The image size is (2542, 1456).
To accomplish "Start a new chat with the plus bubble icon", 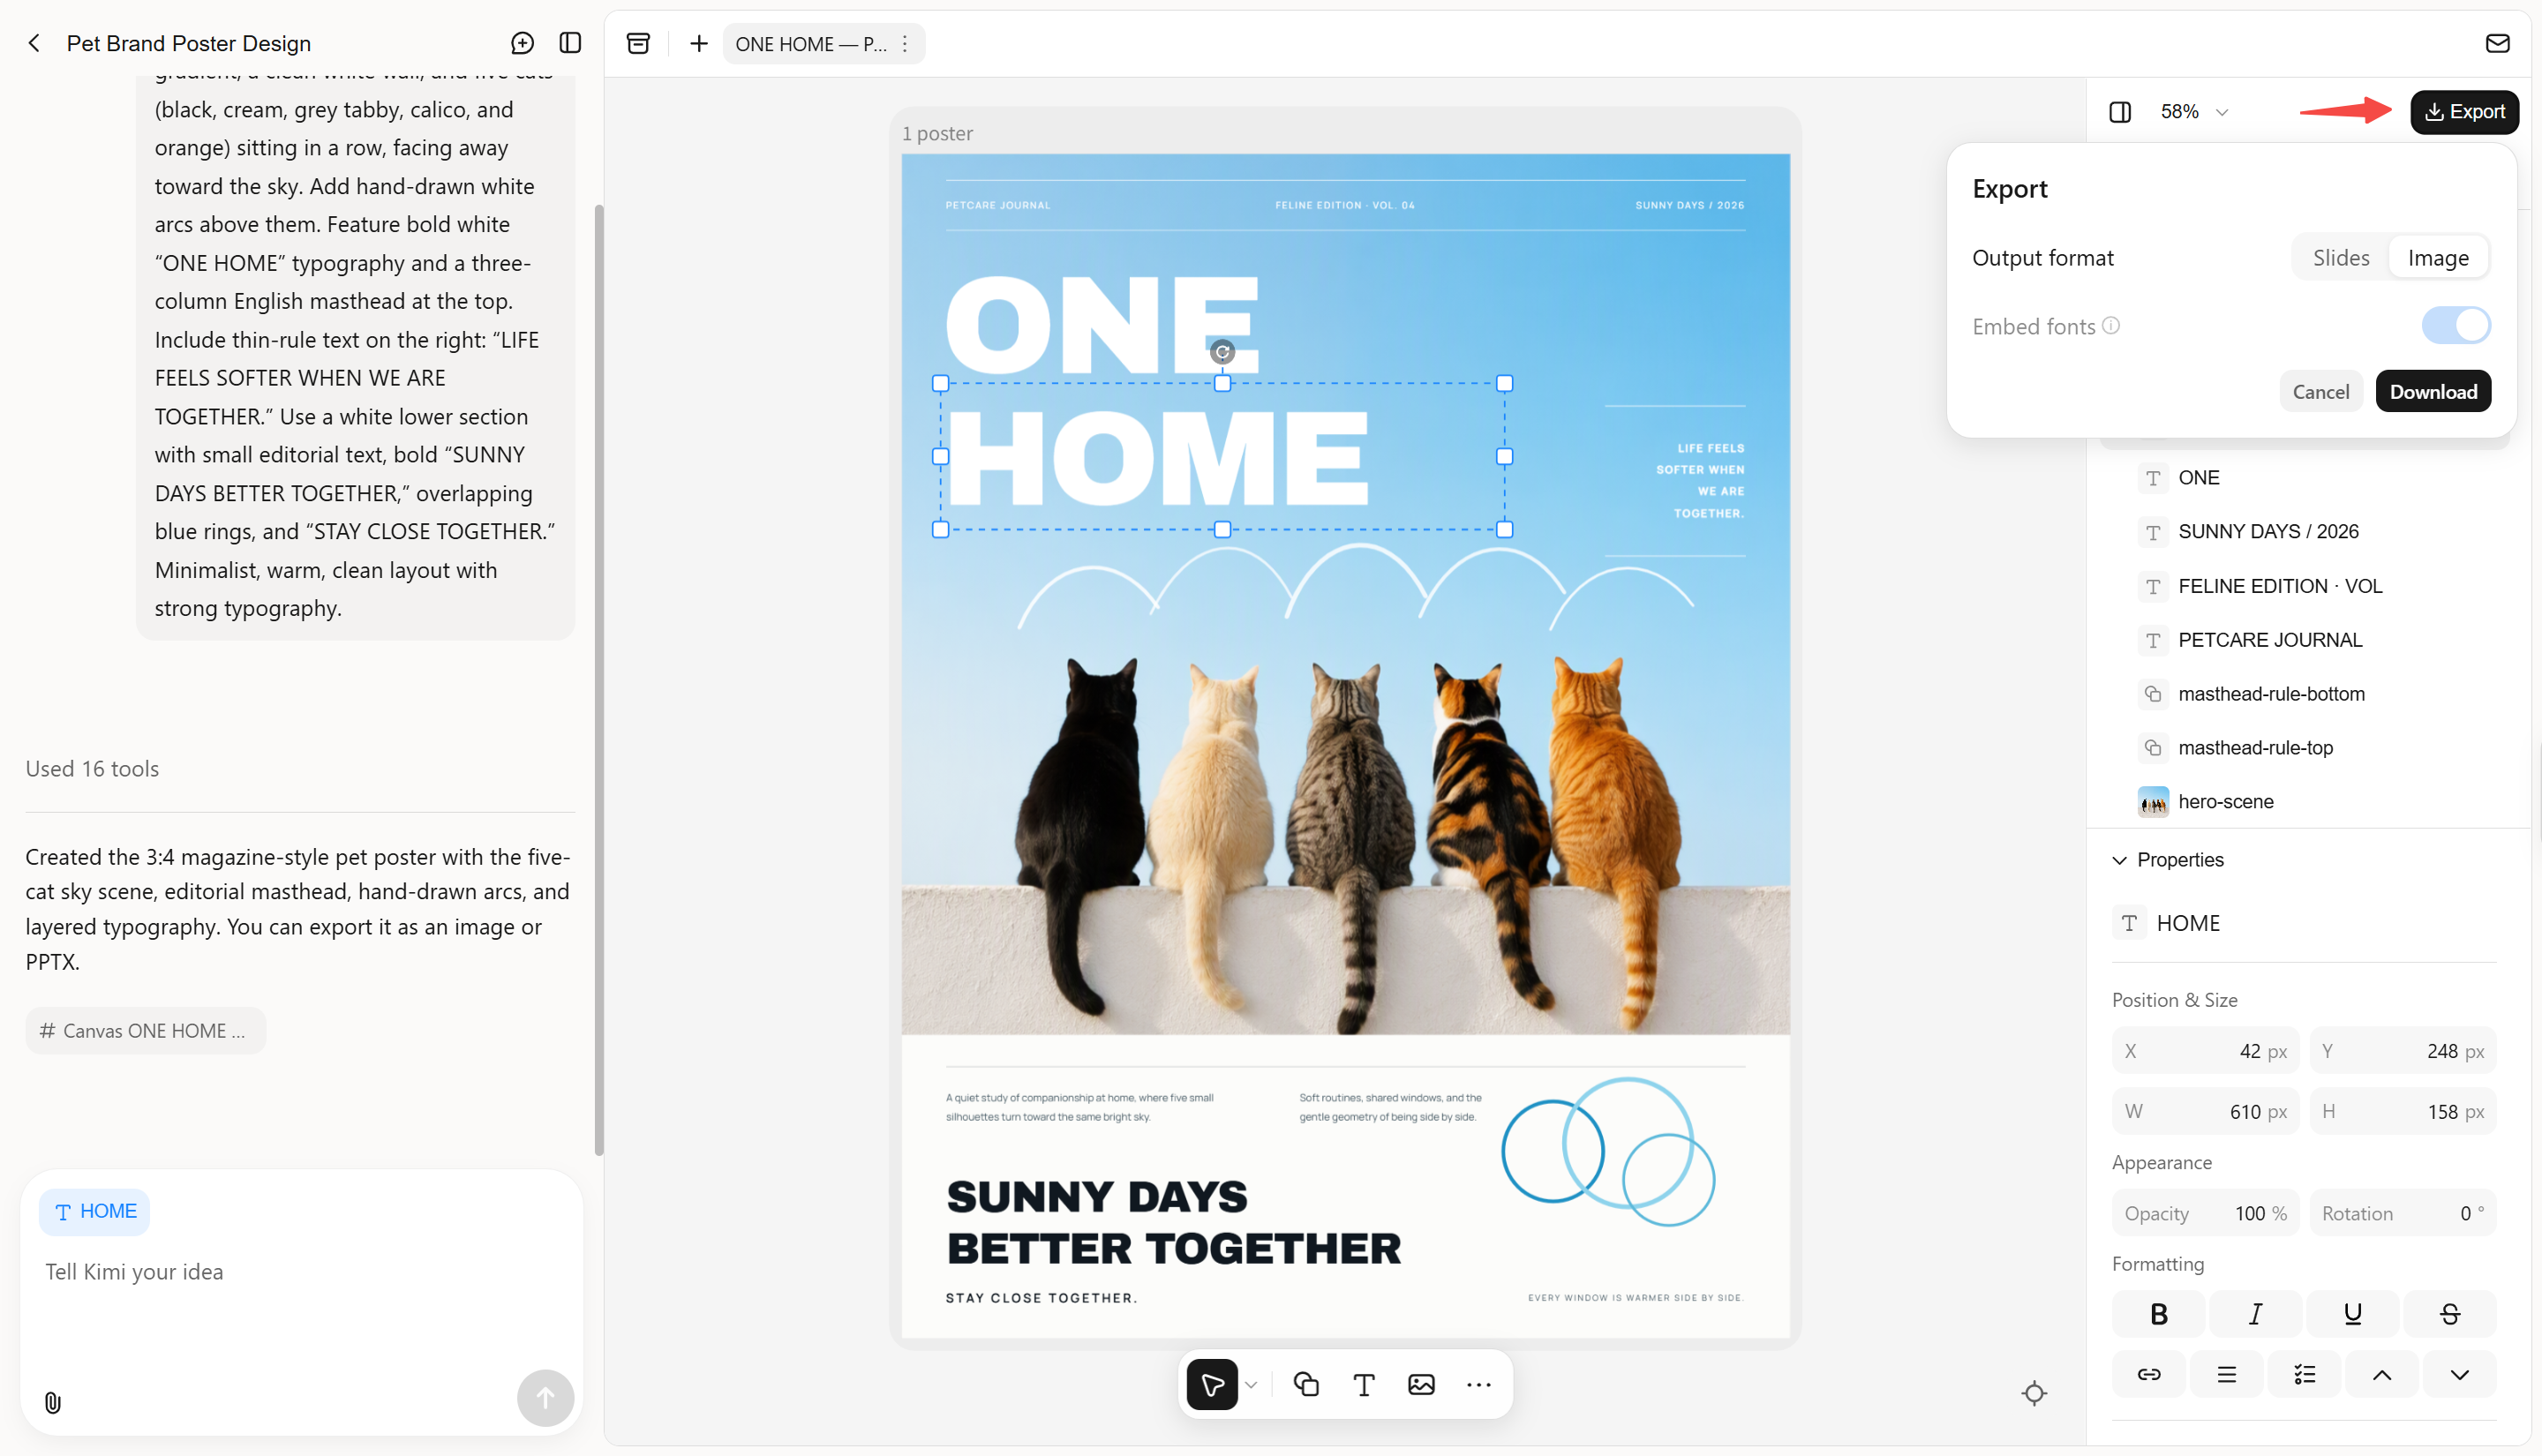I will click(522, 43).
